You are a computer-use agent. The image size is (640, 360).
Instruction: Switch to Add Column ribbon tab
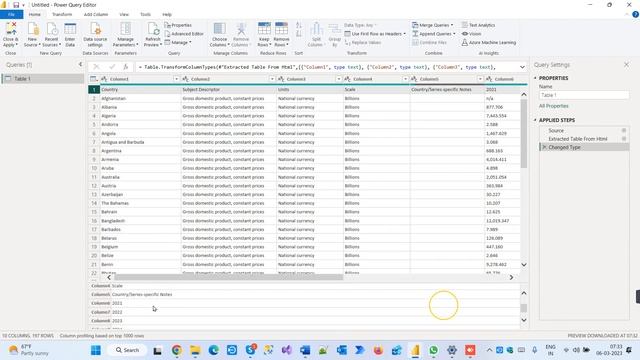96,14
